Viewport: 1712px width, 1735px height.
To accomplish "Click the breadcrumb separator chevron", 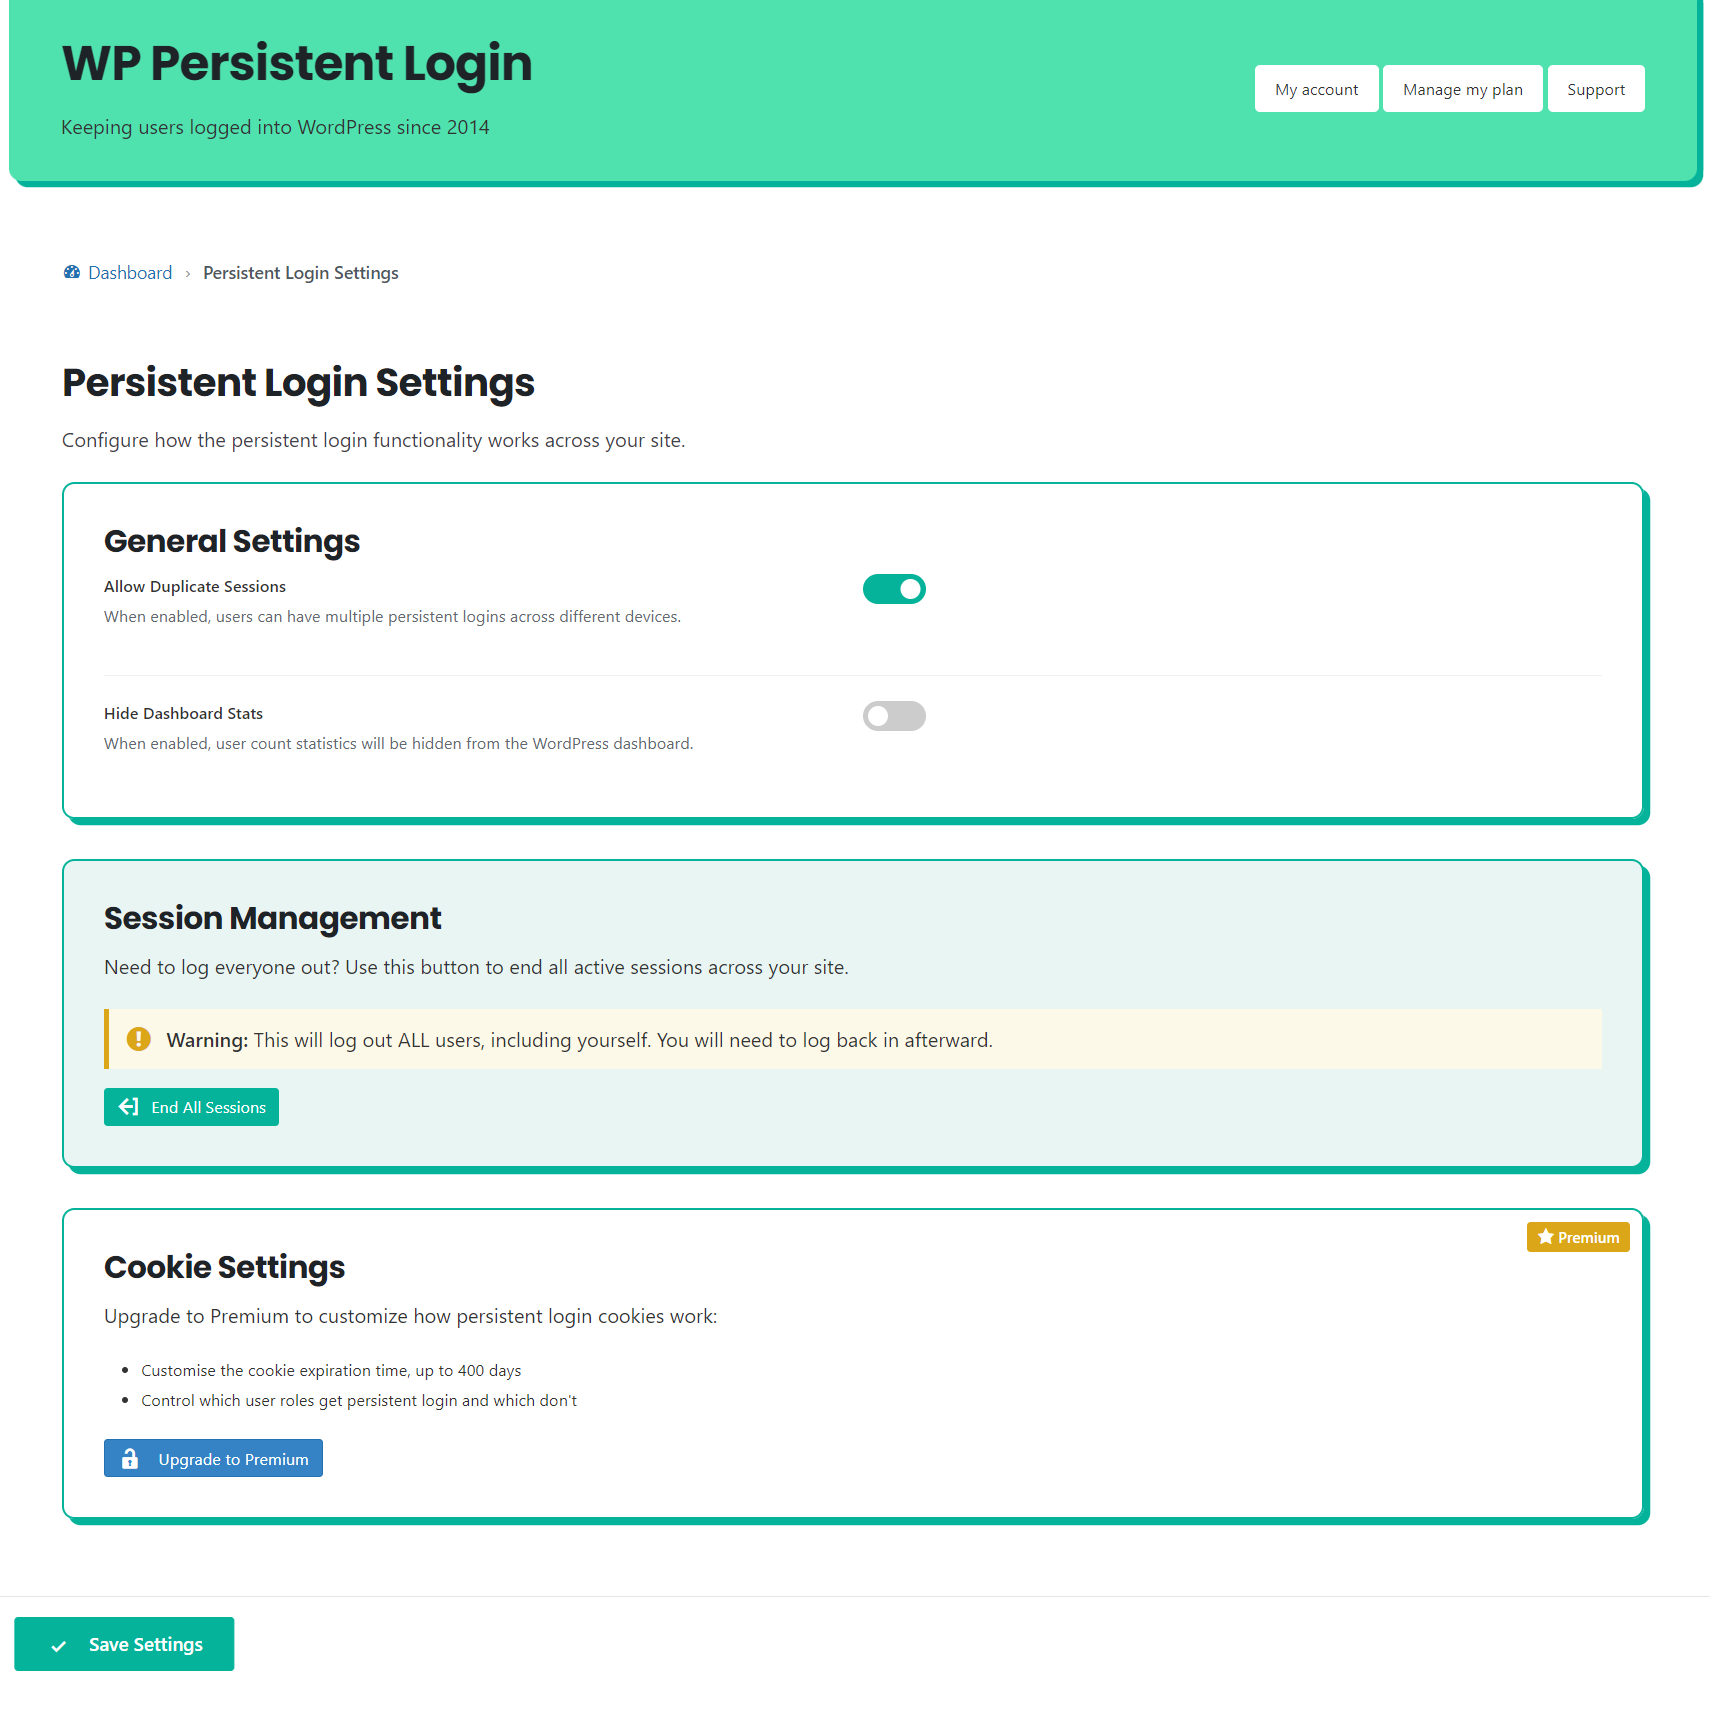I will tap(187, 272).
